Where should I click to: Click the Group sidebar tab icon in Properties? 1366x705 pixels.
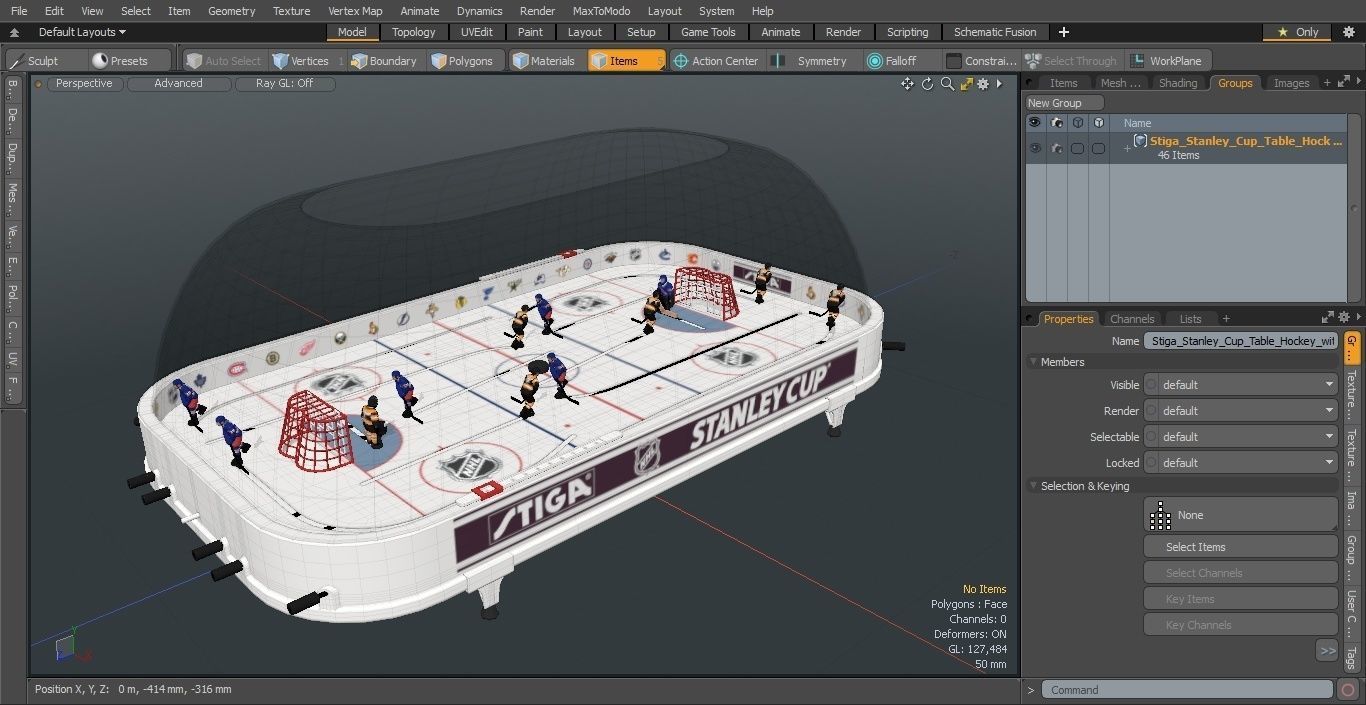tap(1352, 347)
